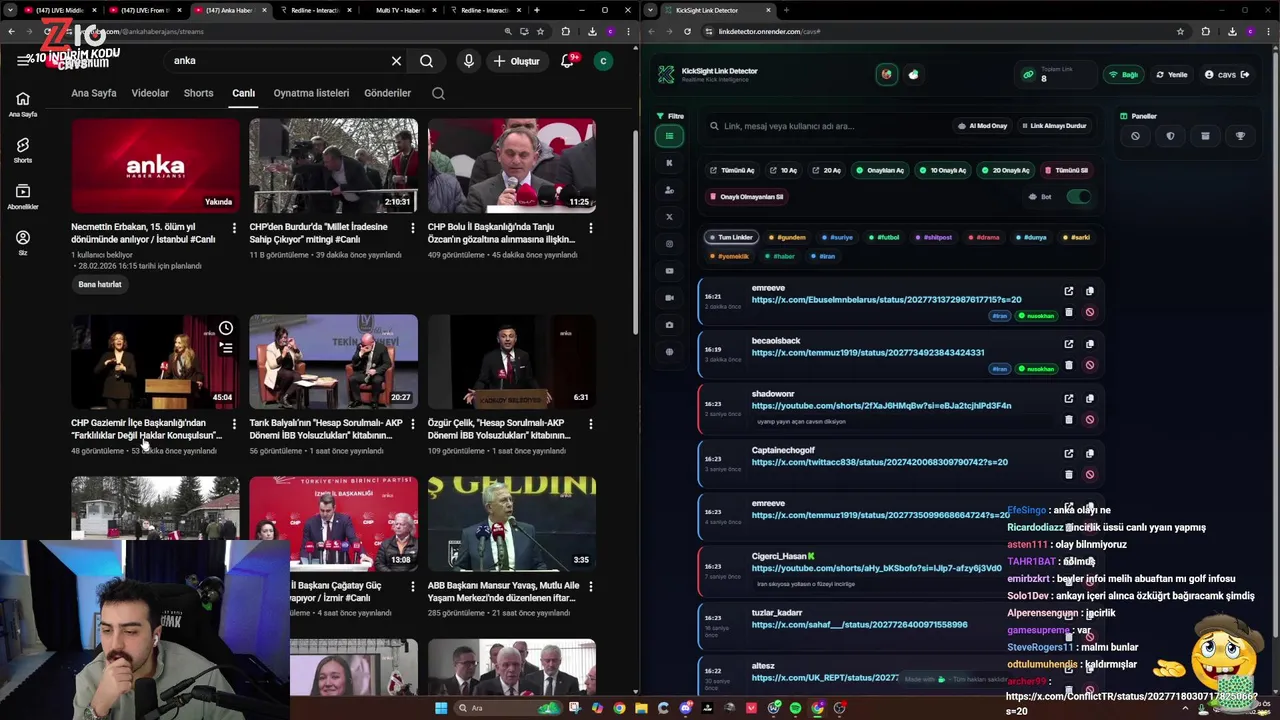This screenshot has height=720, width=1280.
Task: Open the trophy panel icon in Paneller
Action: (x=1240, y=136)
